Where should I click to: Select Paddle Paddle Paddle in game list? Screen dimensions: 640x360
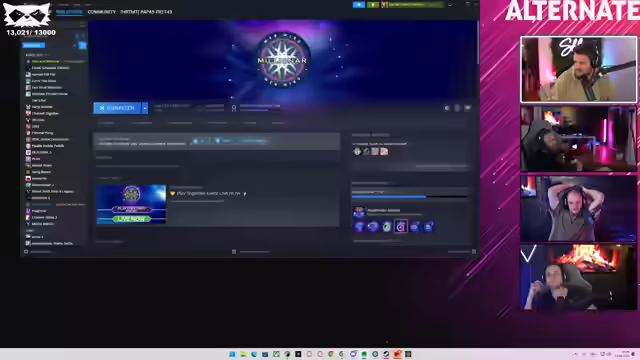coord(45,146)
